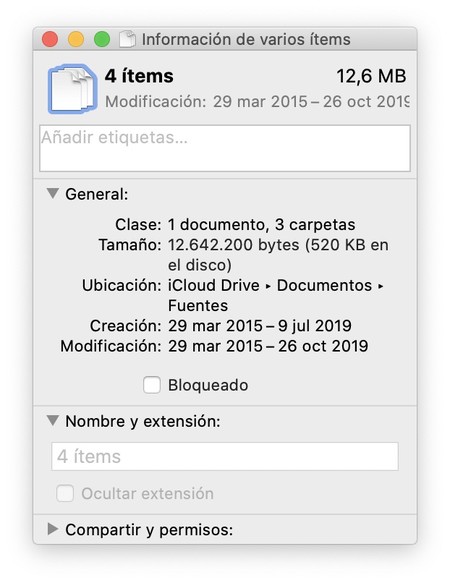Enable the Bloqueado checkbox
This screenshot has width=450, height=583.
152,385
